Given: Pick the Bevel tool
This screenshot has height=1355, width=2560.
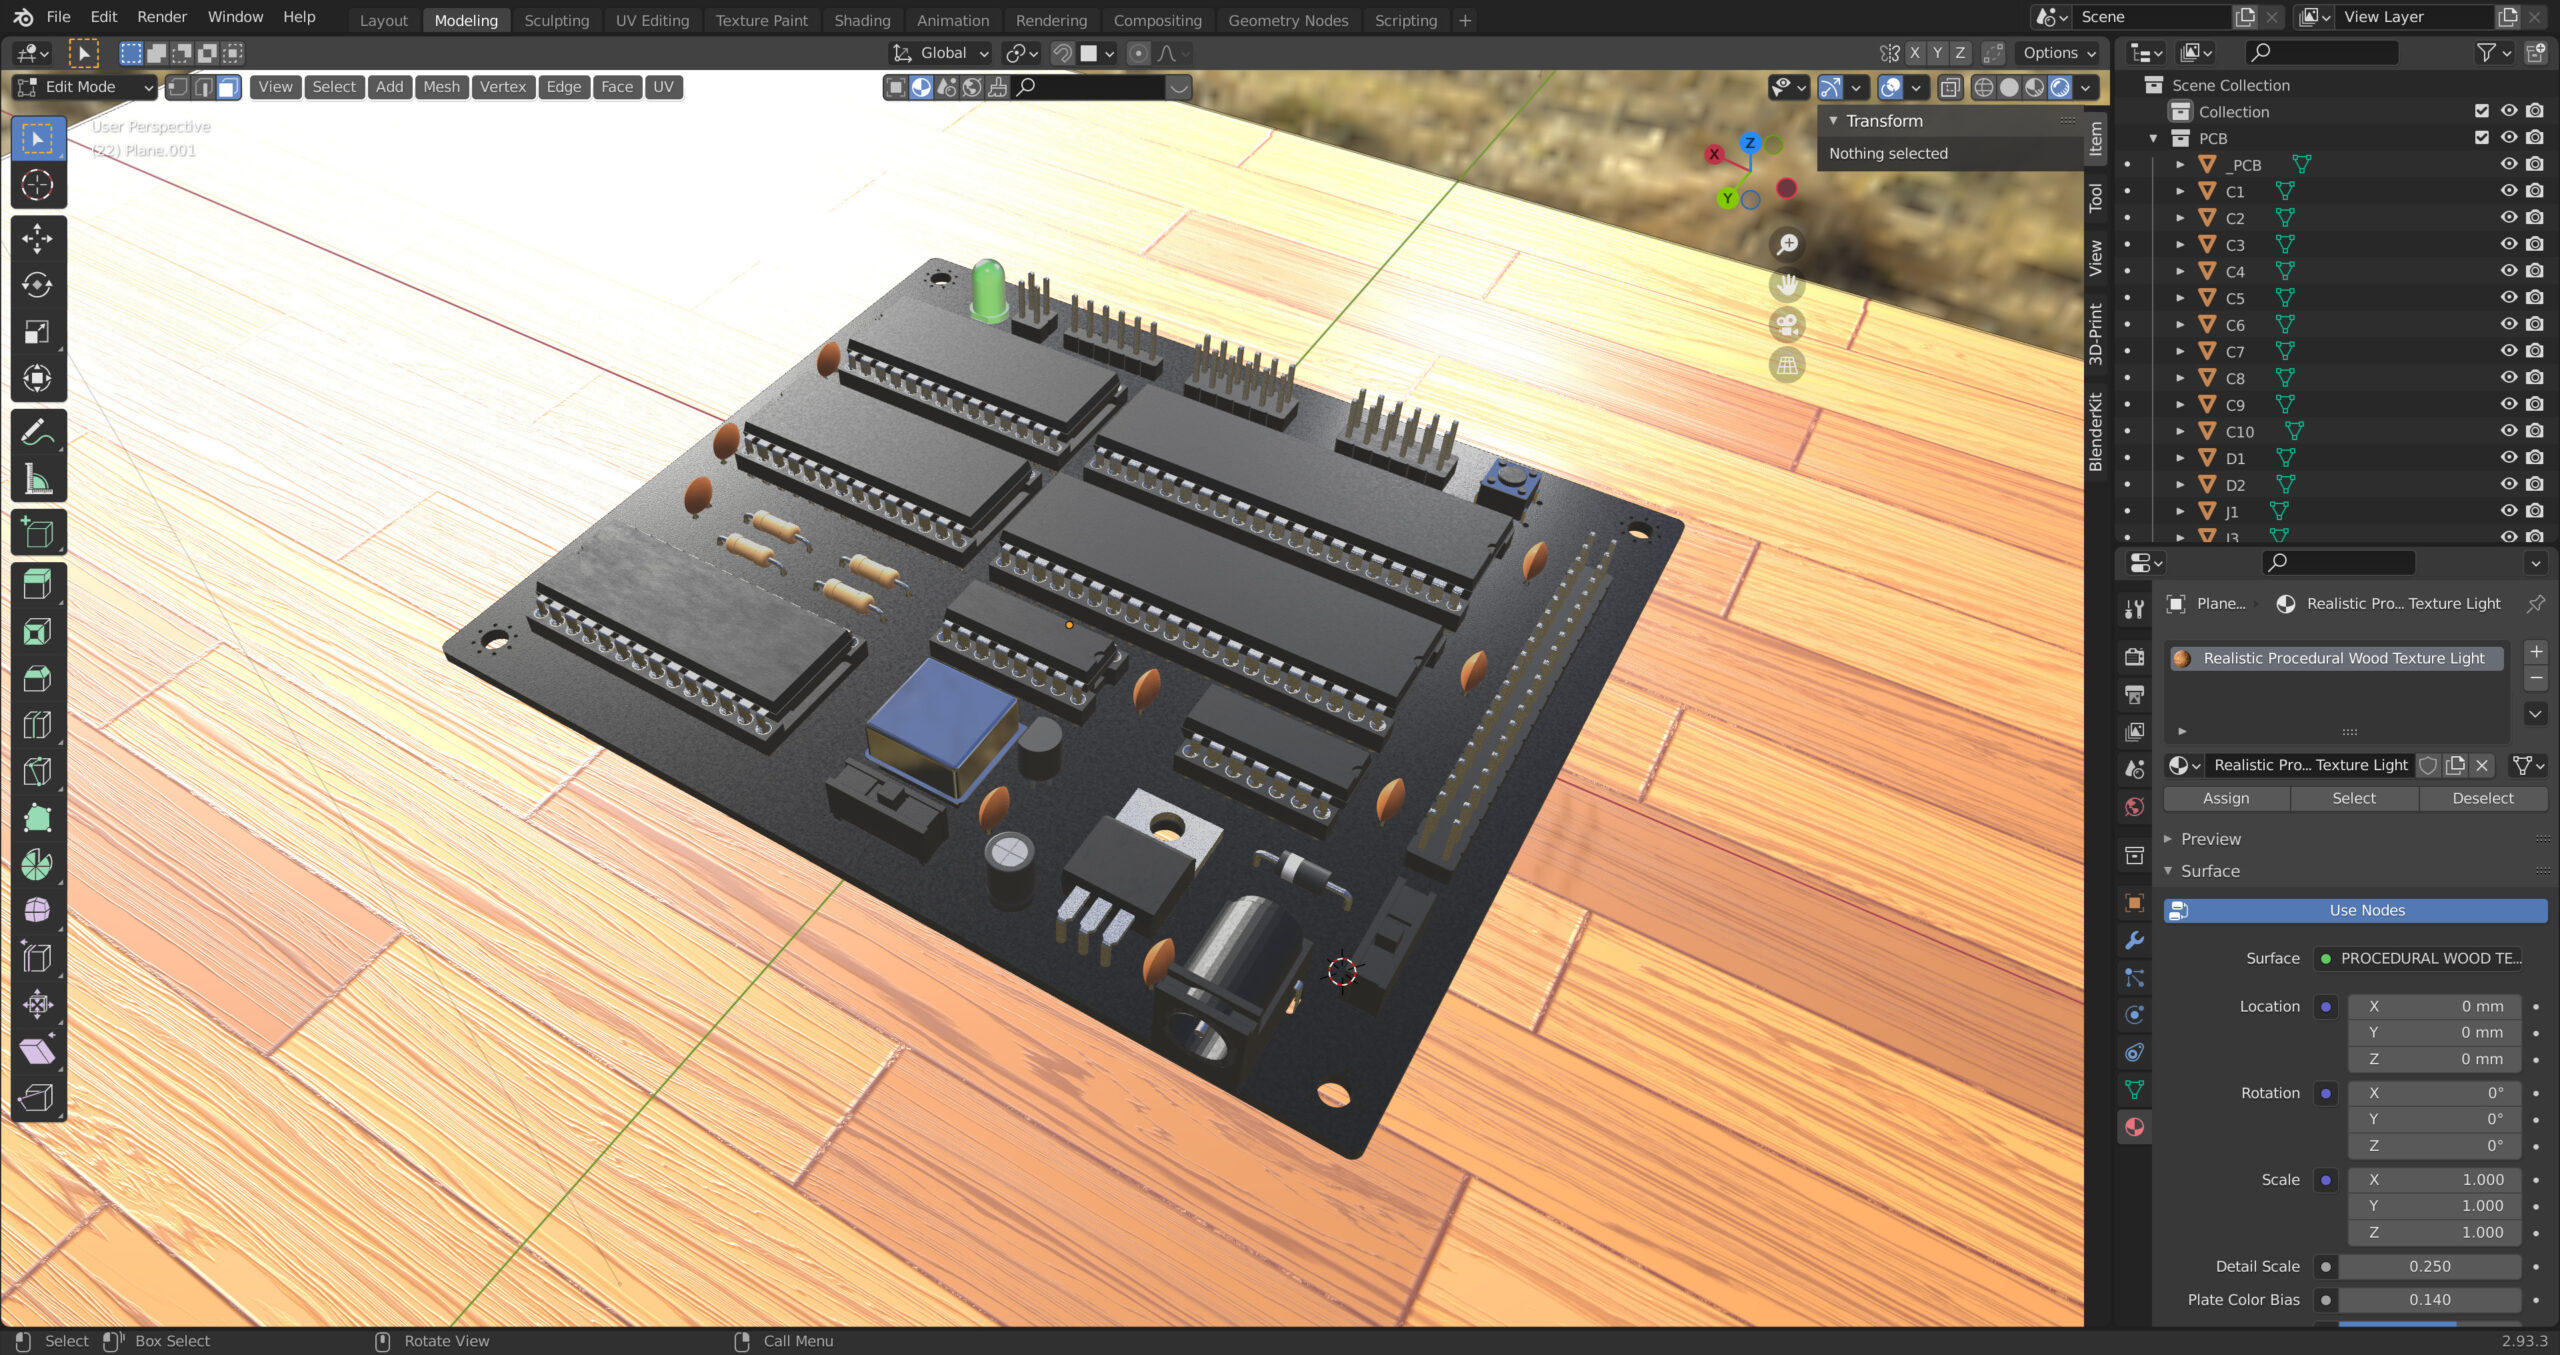Looking at the screenshot, I should 37,678.
